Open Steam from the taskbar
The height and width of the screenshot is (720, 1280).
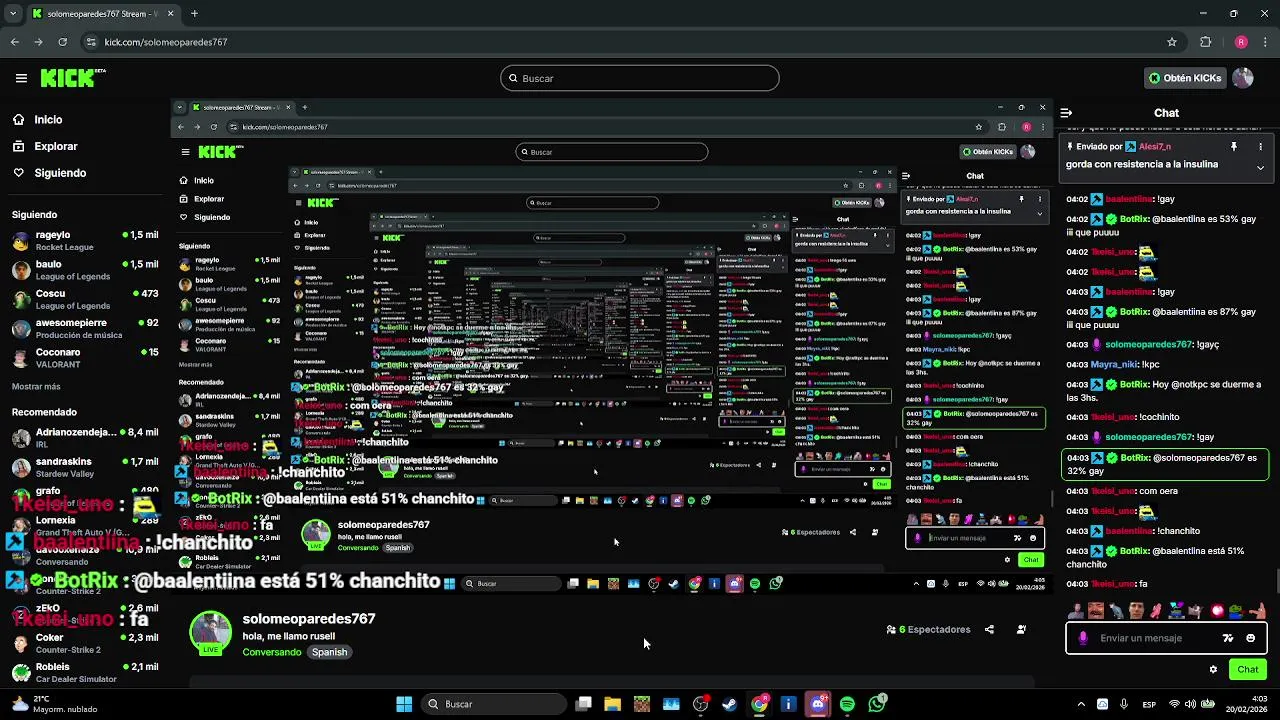pyautogui.click(x=730, y=704)
